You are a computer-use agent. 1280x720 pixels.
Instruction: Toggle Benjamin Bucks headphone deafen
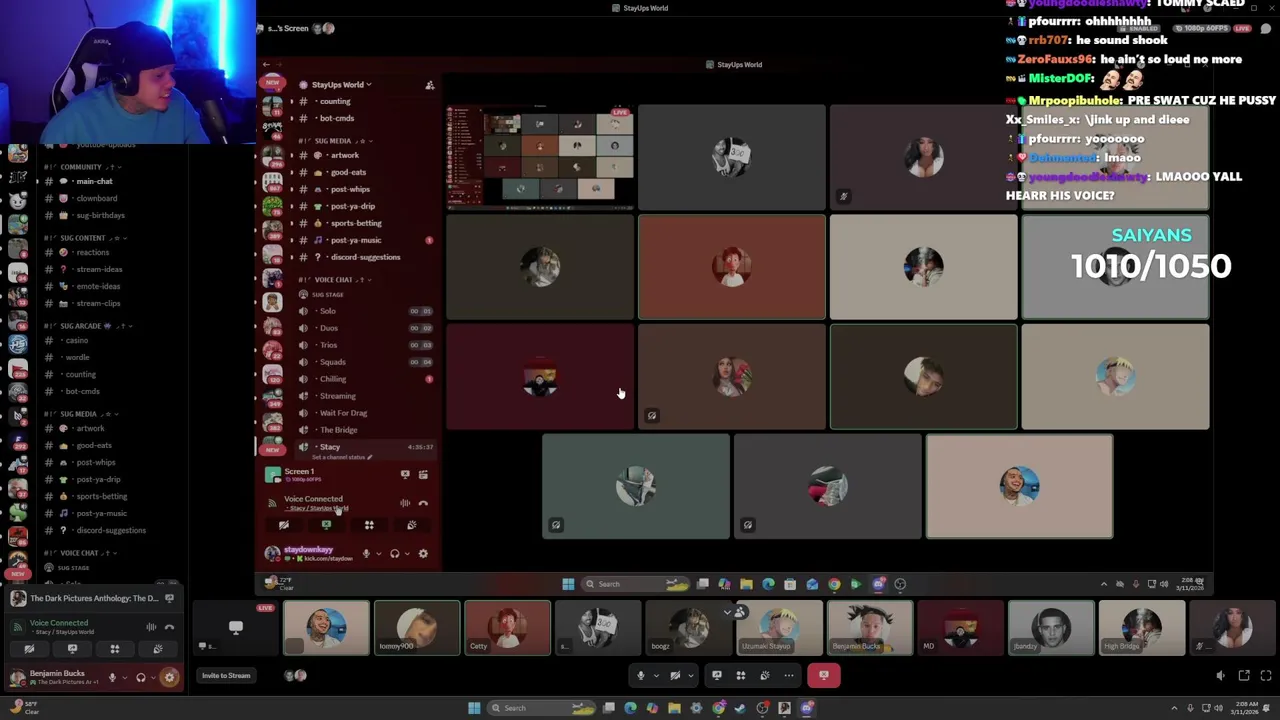click(141, 677)
